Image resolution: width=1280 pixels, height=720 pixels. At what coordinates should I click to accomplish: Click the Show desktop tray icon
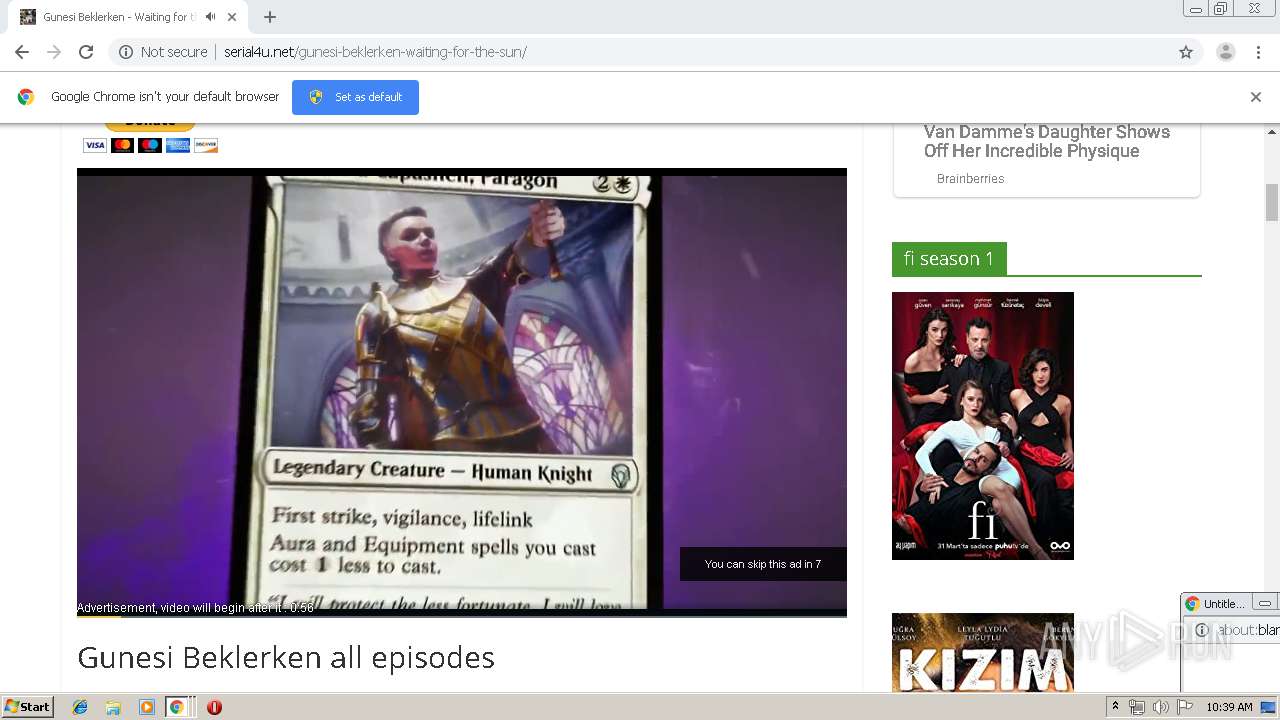click(1269, 707)
